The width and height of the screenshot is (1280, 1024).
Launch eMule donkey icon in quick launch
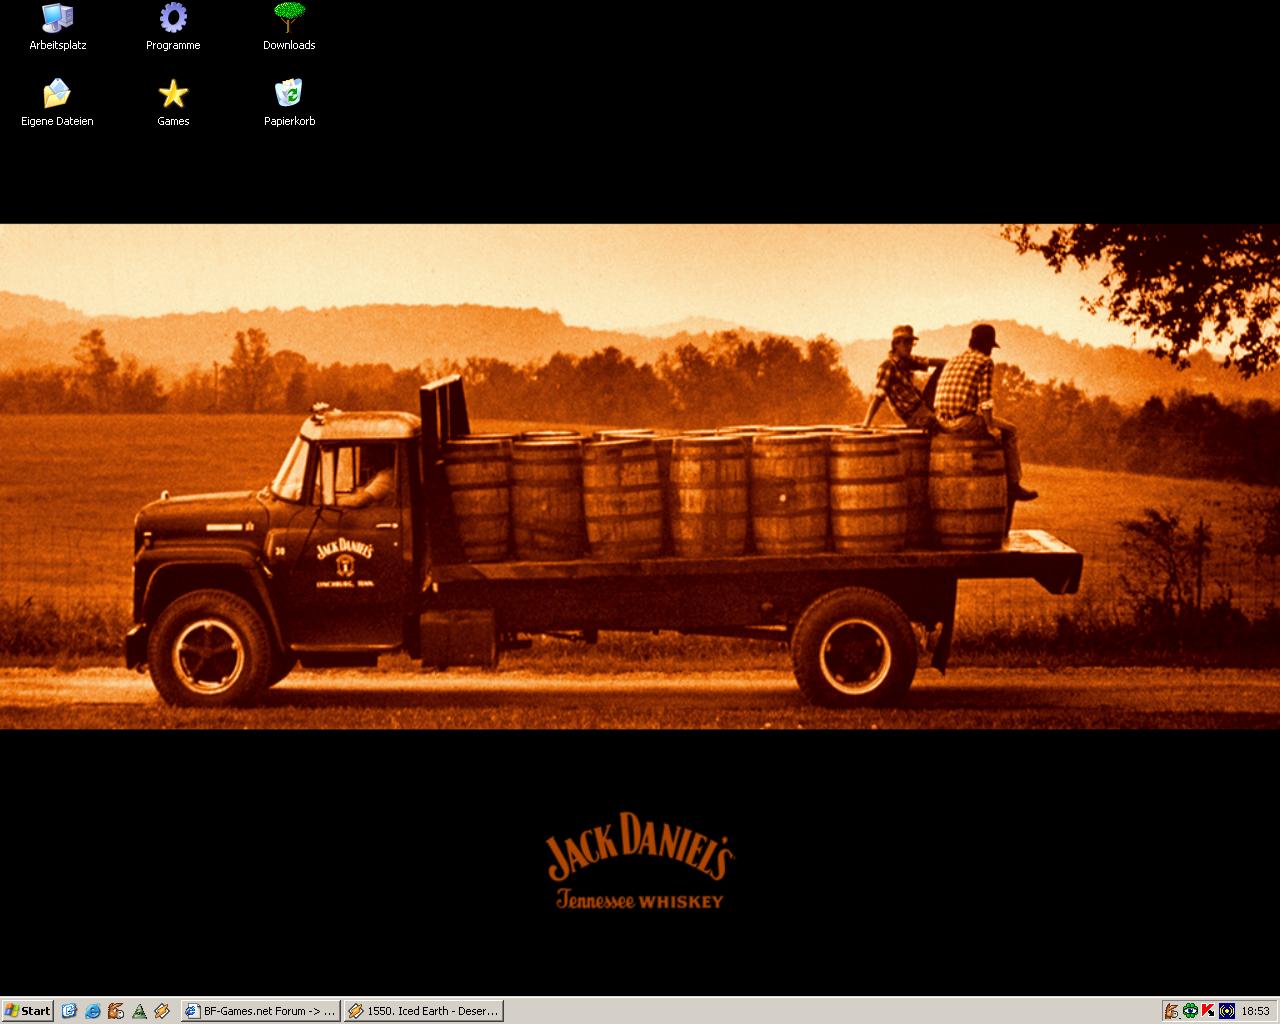[x=116, y=1011]
